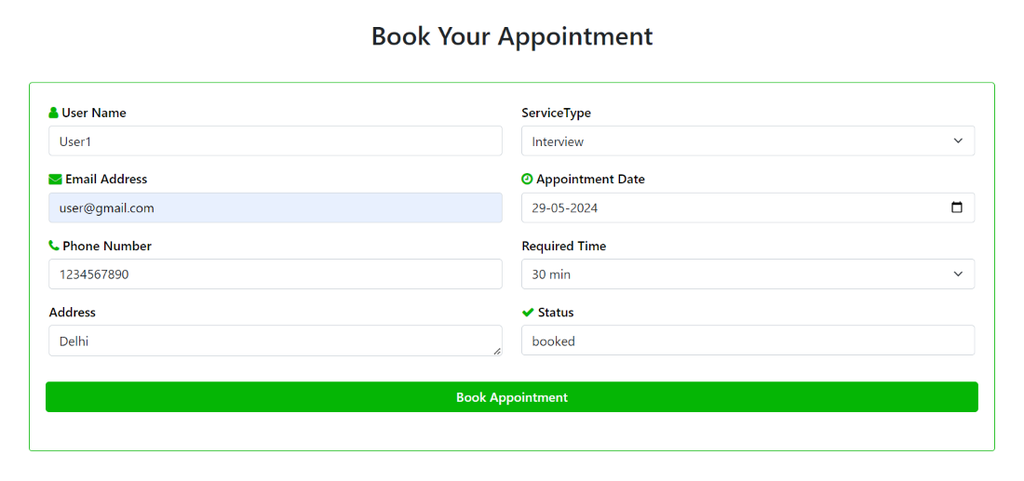The width and height of the screenshot is (1024, 481).
Task: Open the calendar picker icon in date field
Action: pyautogui.click(x=956, y=208)
